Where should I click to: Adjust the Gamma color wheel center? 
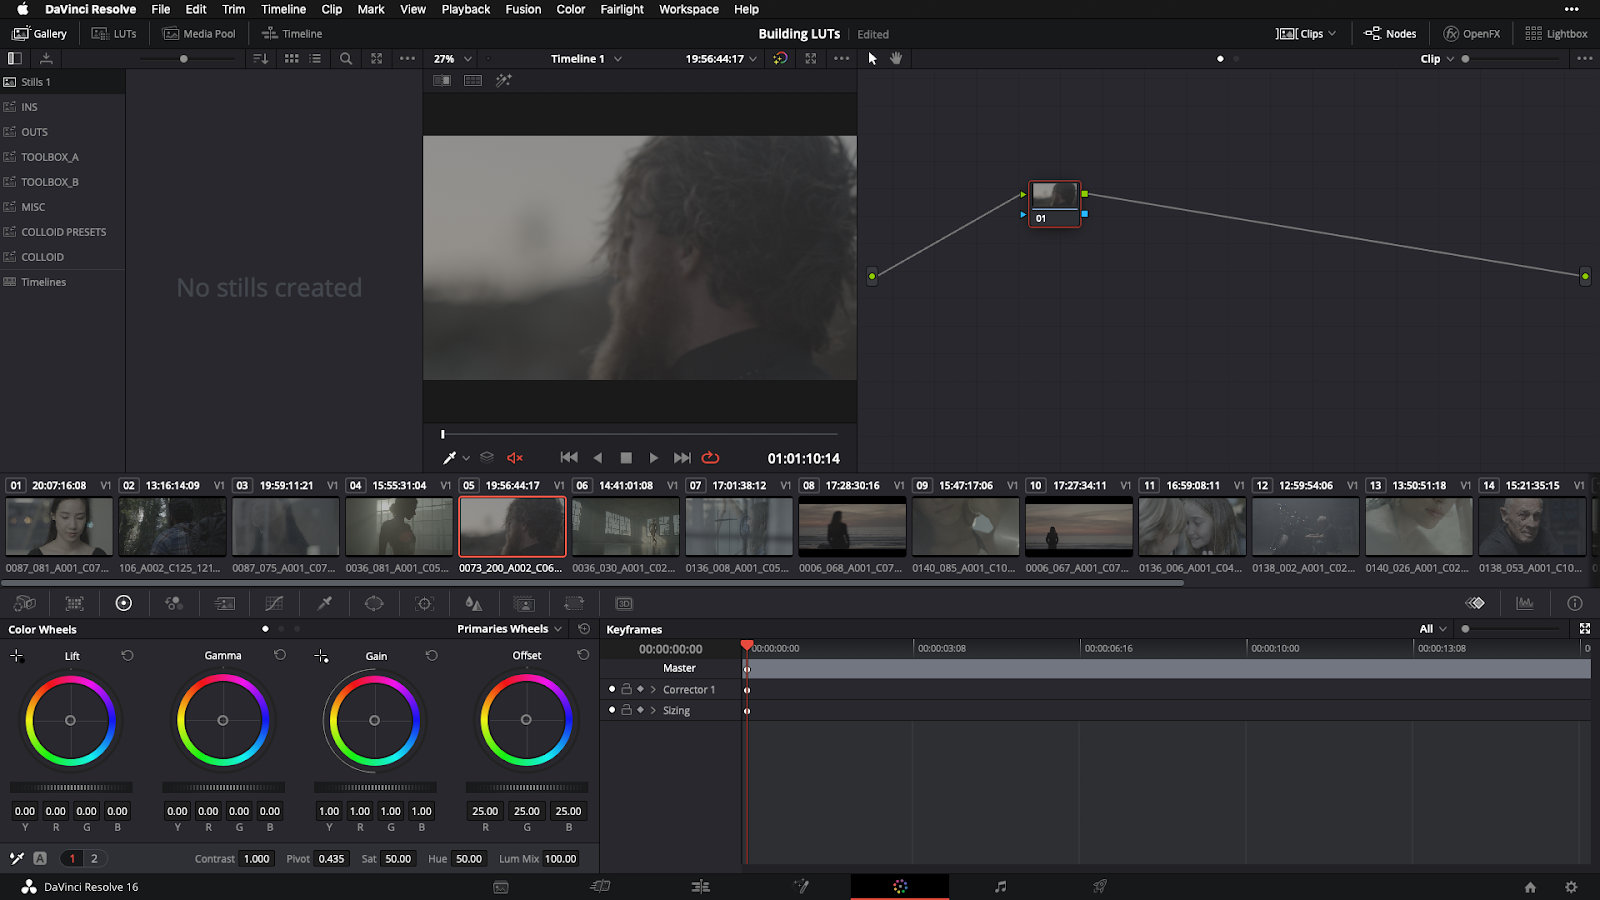coord(223,720)
